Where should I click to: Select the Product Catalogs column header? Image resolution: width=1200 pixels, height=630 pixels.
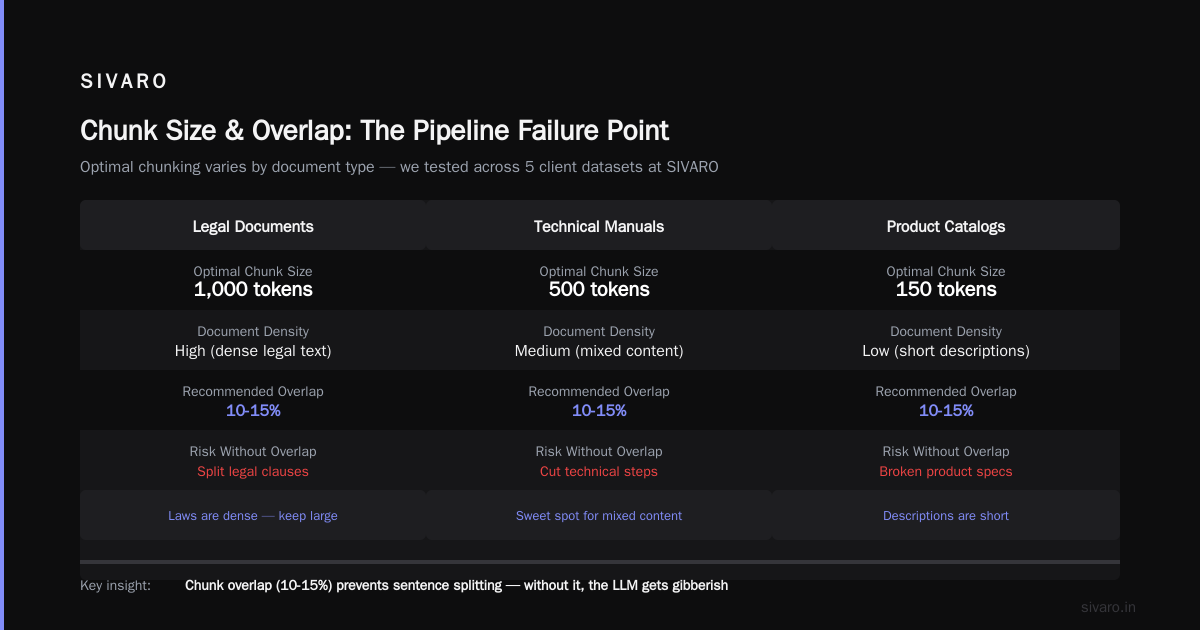pos(946,226)
